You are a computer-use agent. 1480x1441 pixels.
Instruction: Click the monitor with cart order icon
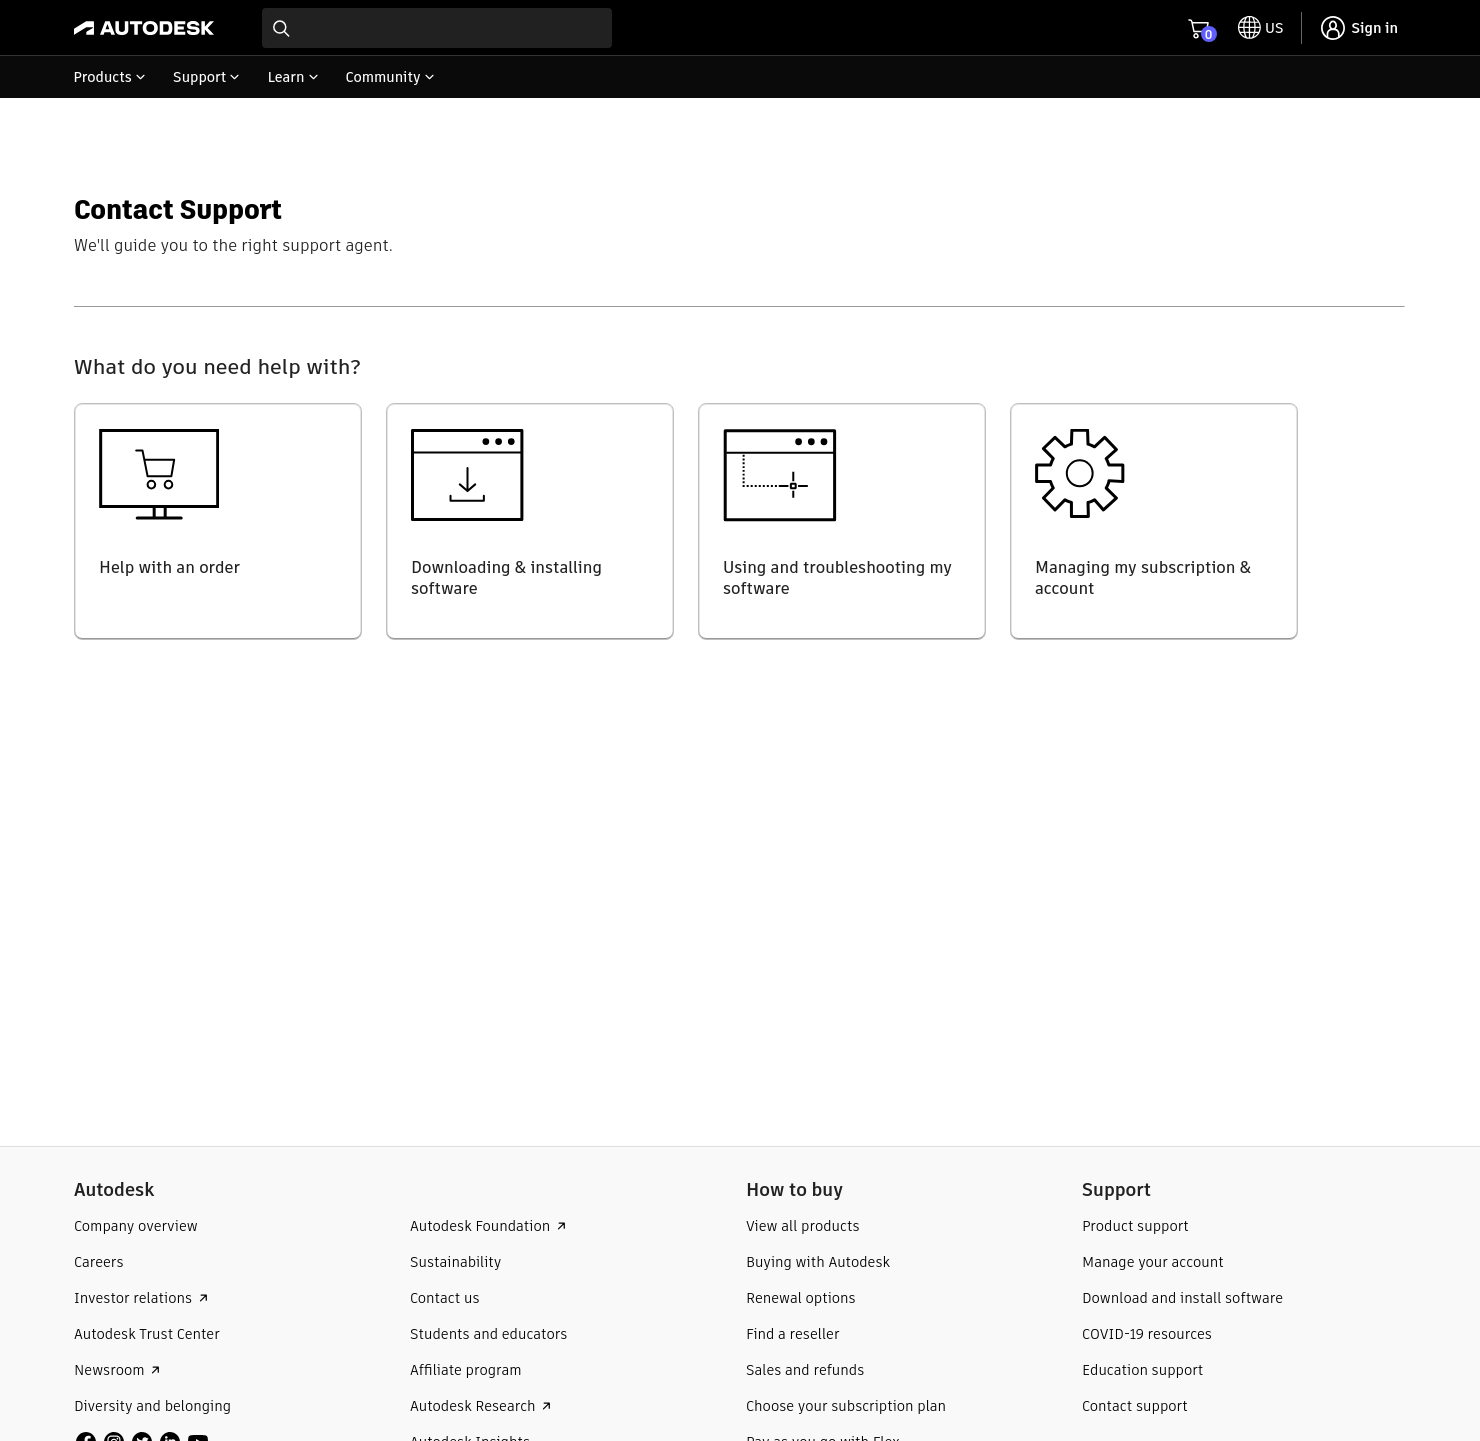[159, 474]
